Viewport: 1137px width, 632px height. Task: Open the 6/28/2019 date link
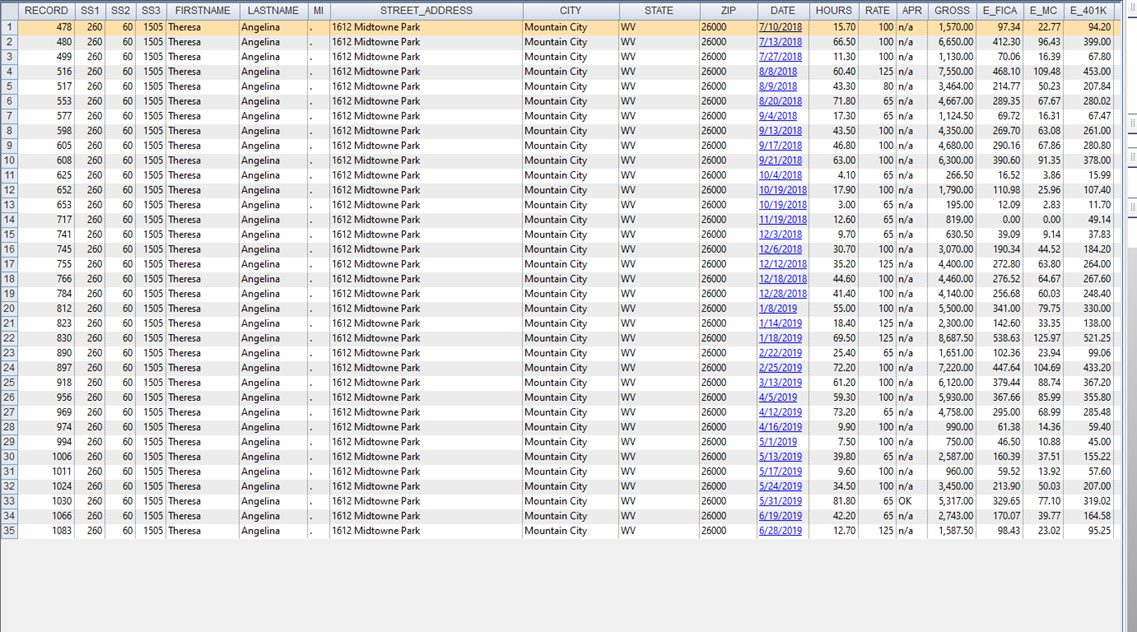point(780,531)
